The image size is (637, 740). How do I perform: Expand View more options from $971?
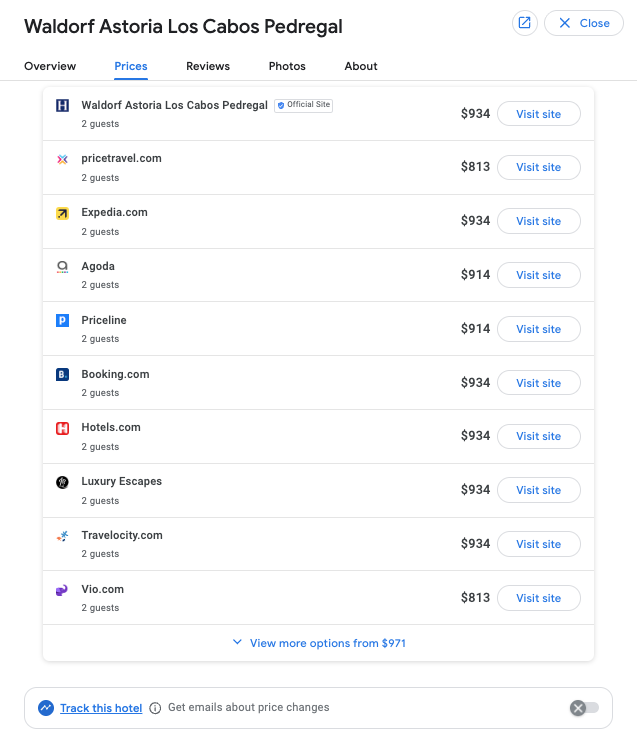coord(319,643)
